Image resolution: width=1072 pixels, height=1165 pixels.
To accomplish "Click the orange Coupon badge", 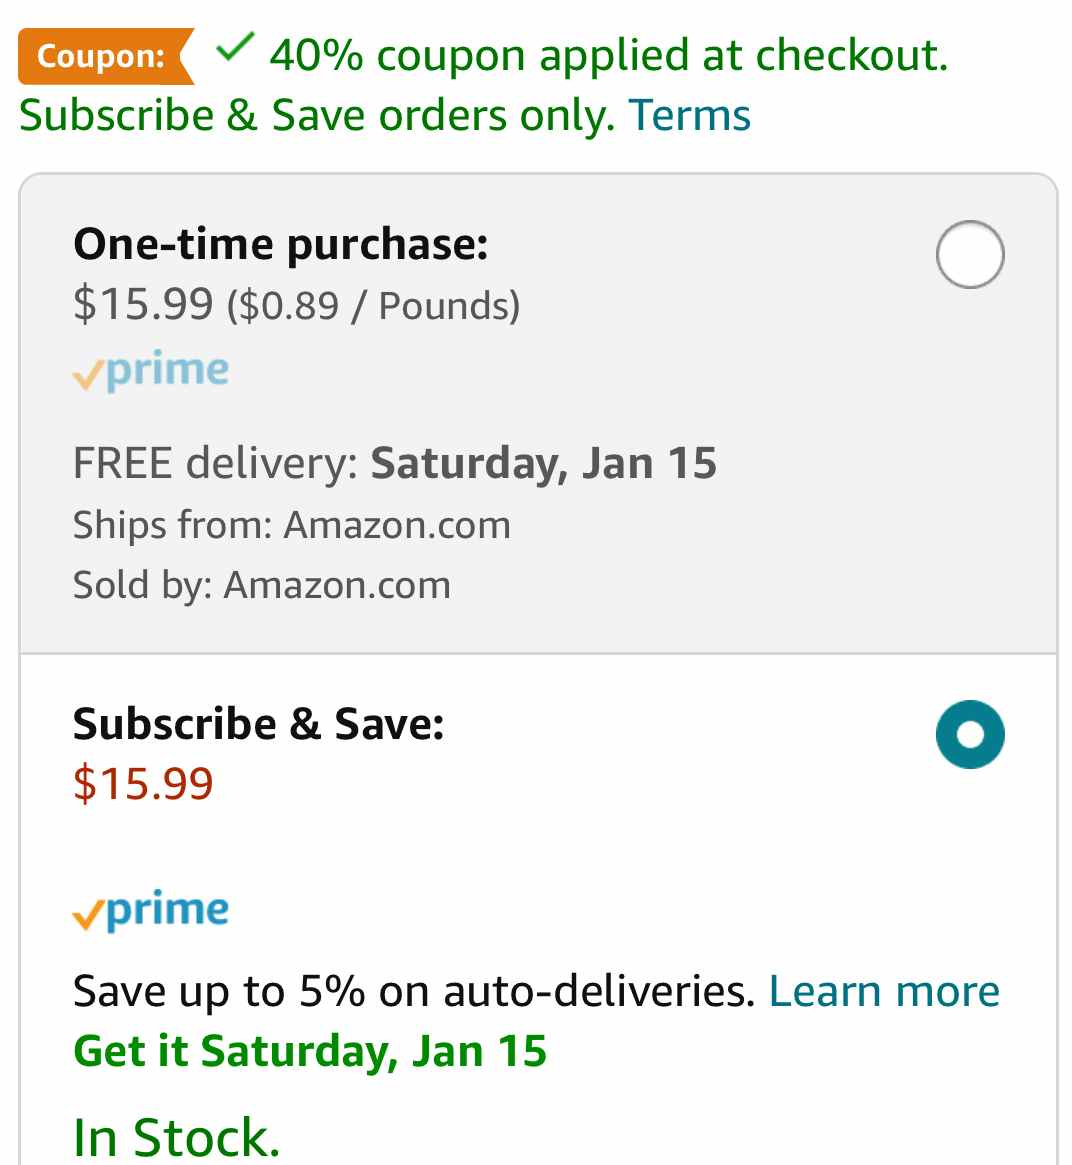I will (105, 56).
